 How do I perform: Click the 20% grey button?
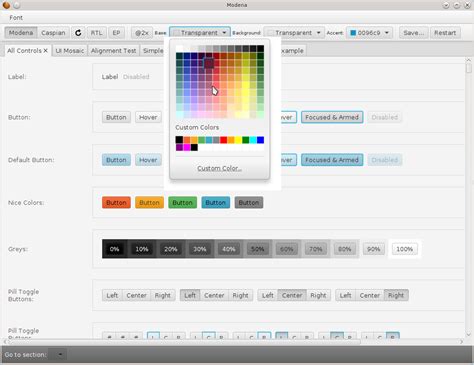coord(171,249)
